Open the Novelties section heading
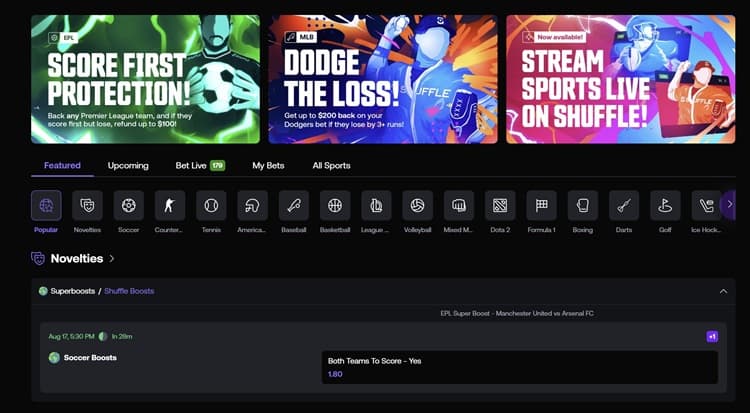Image resolution: width=750 pixels, height=413 pixels. (77, 258)
